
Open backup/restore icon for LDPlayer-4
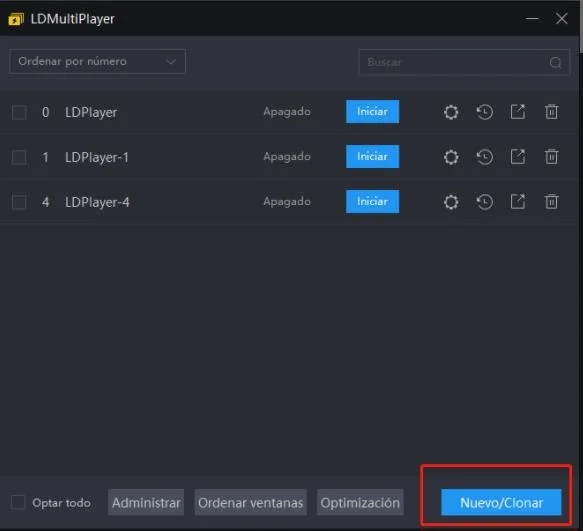[485, 202]
